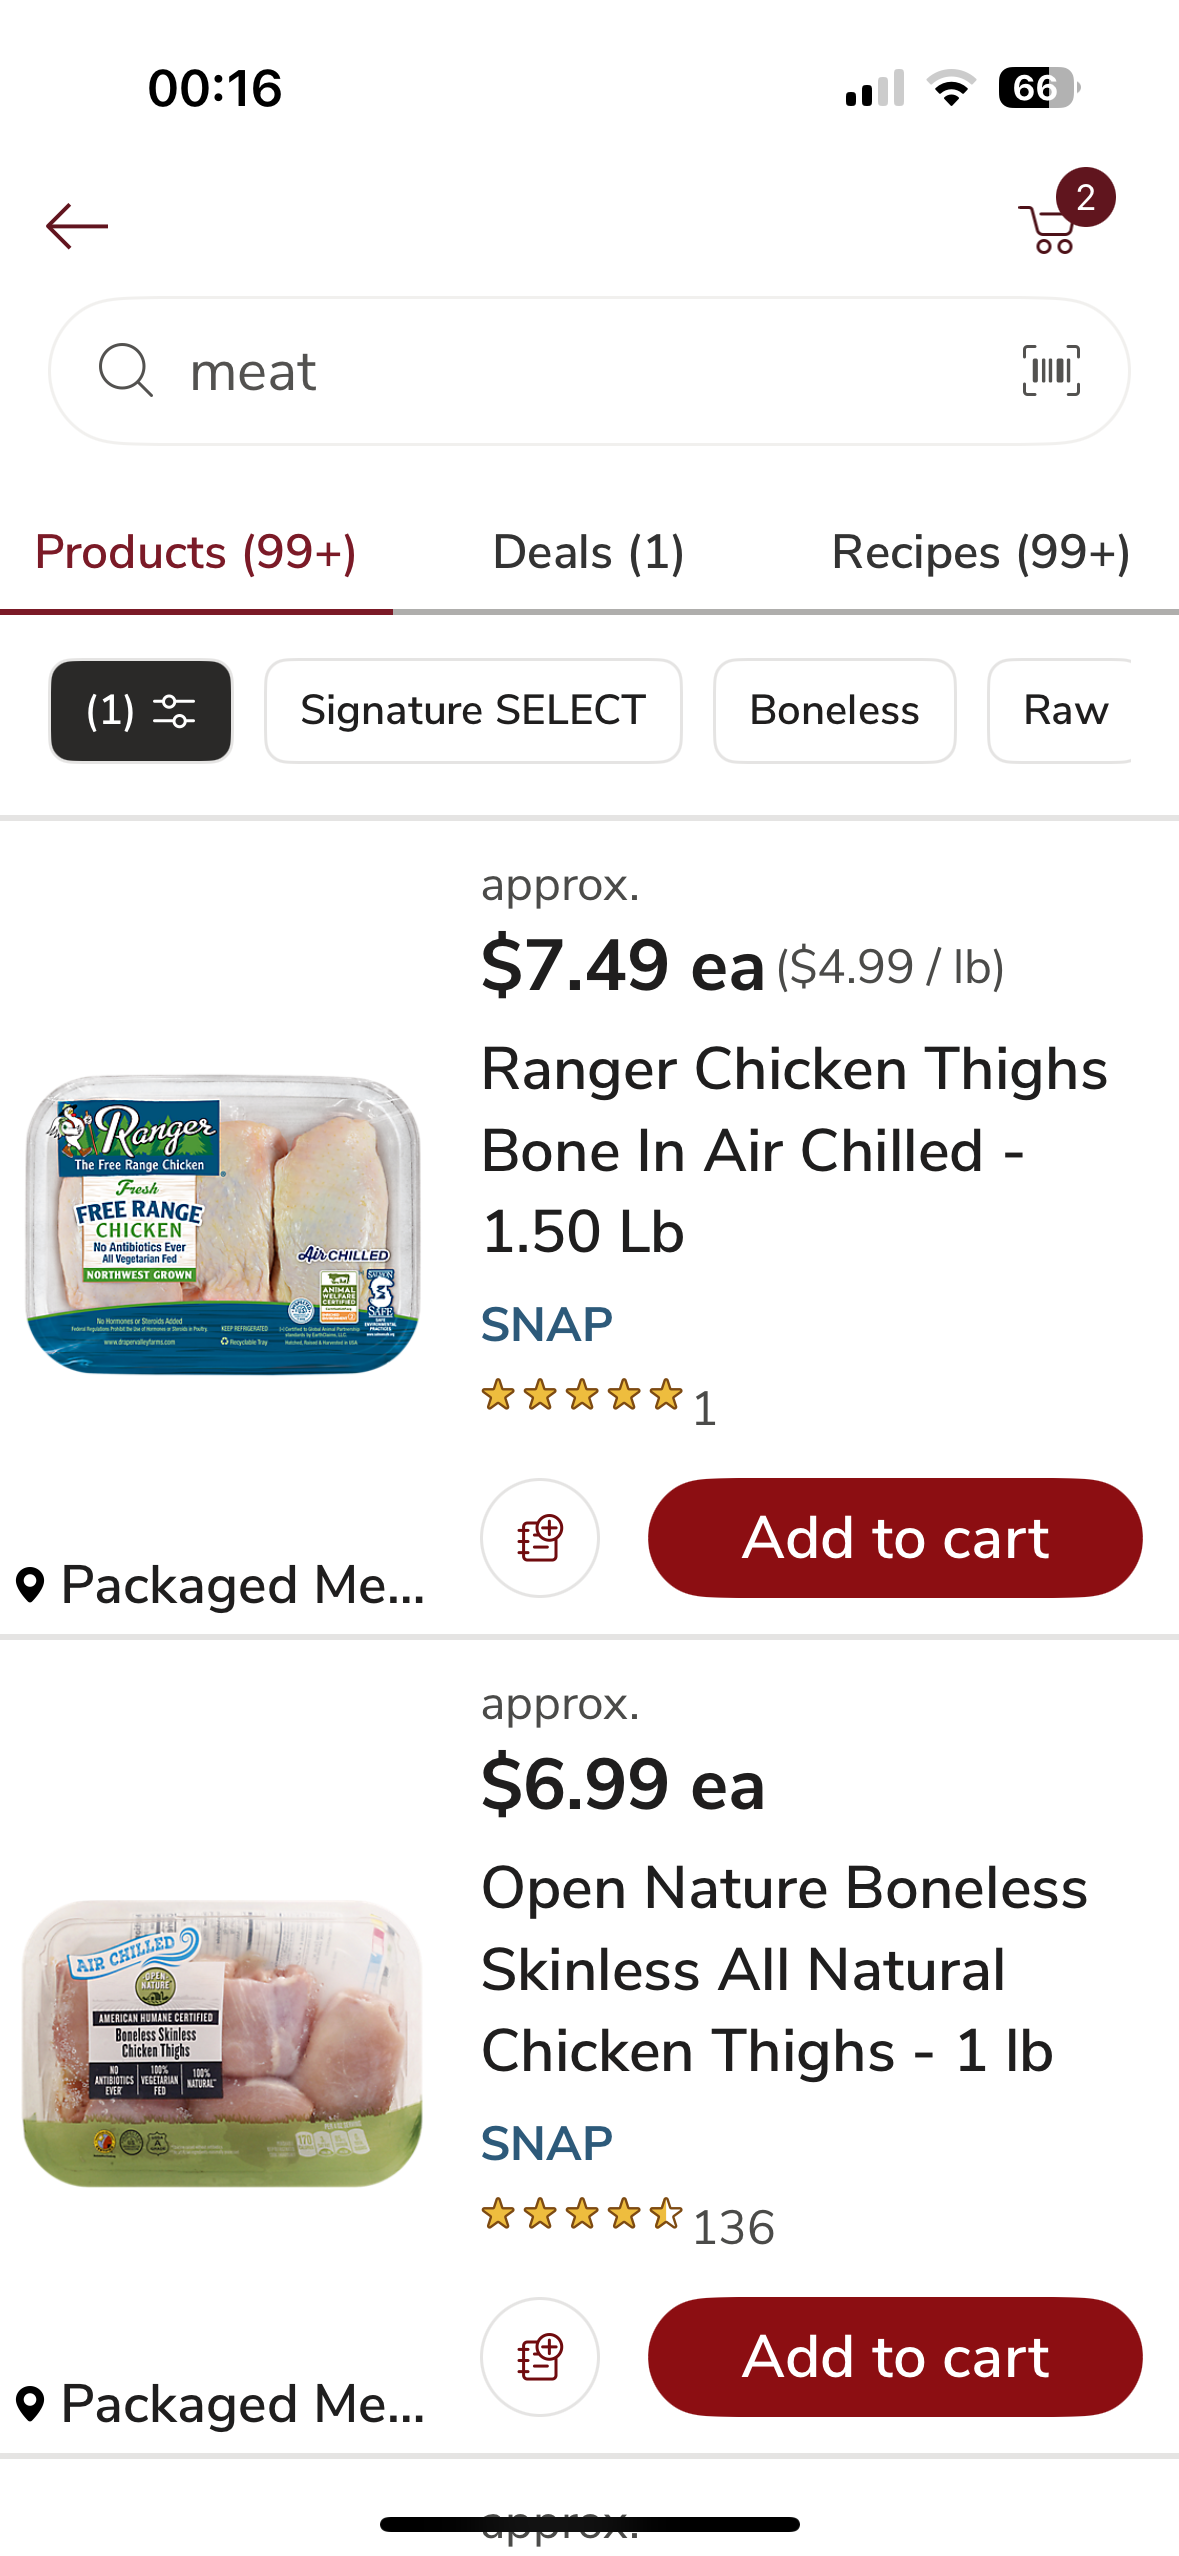Tap the back arrow icon
Screen dimensions: 1179x2556
pyautogui.click(x=77, y=227)
